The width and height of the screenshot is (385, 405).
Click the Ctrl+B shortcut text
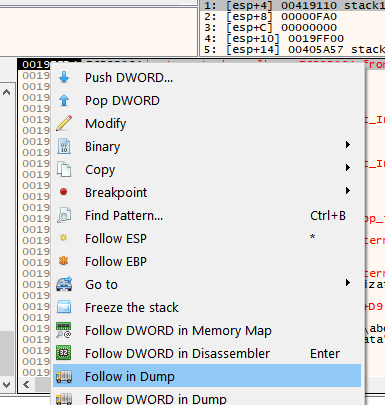pos(328,216)
